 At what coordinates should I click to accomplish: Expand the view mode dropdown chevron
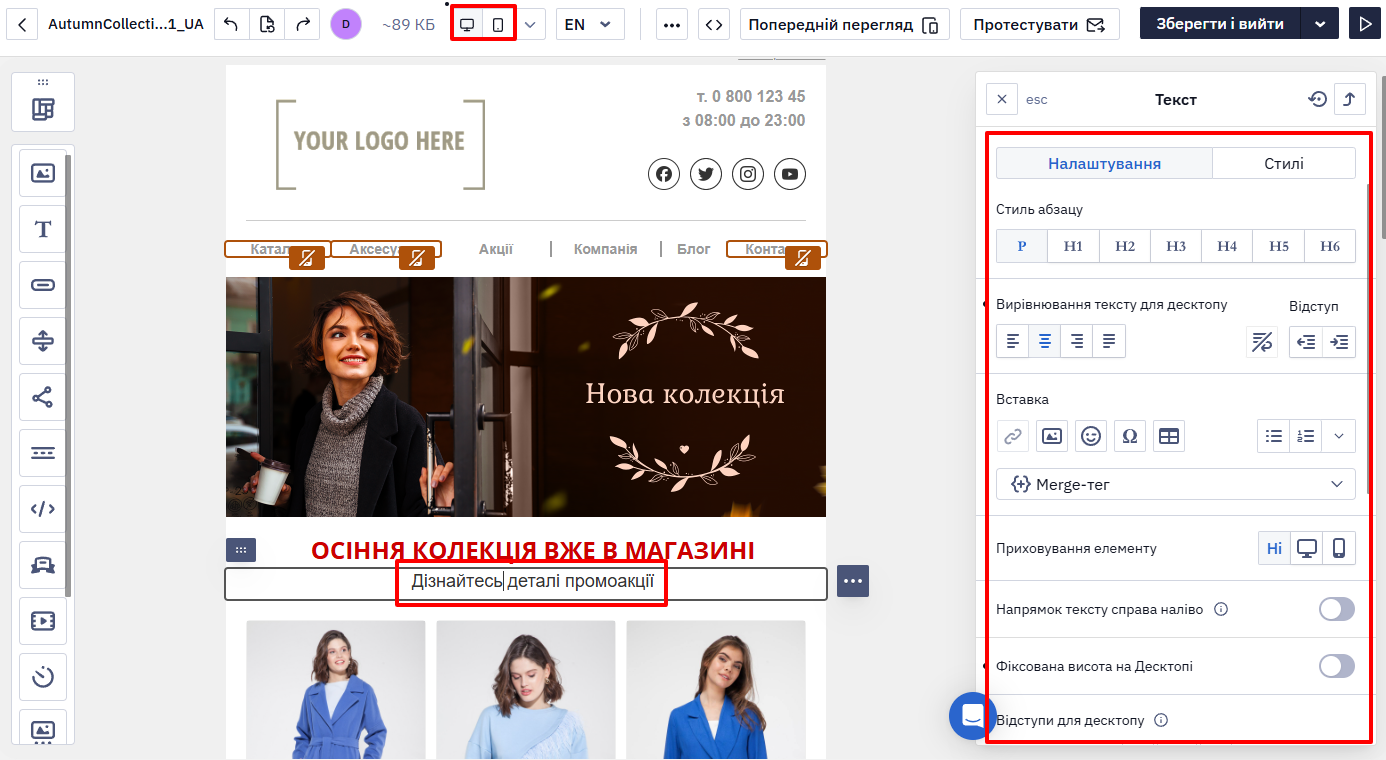pos(531,24)
